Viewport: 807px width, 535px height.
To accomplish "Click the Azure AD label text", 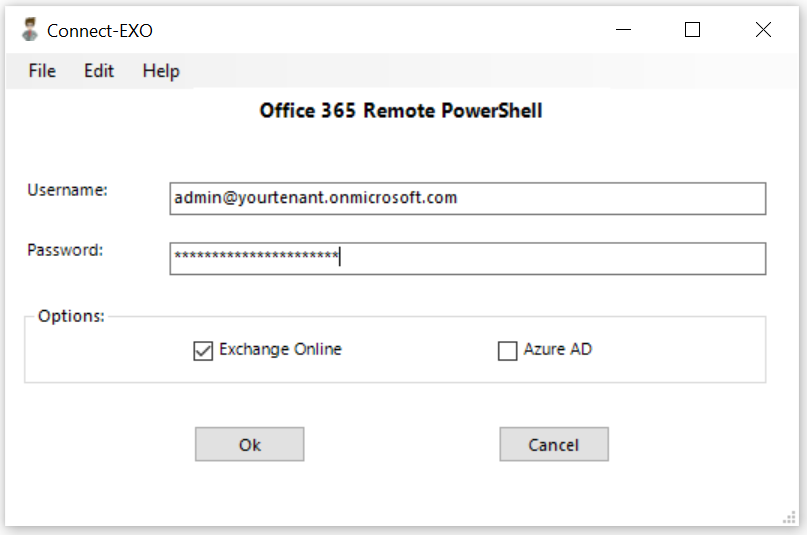I will pos(558,349).
